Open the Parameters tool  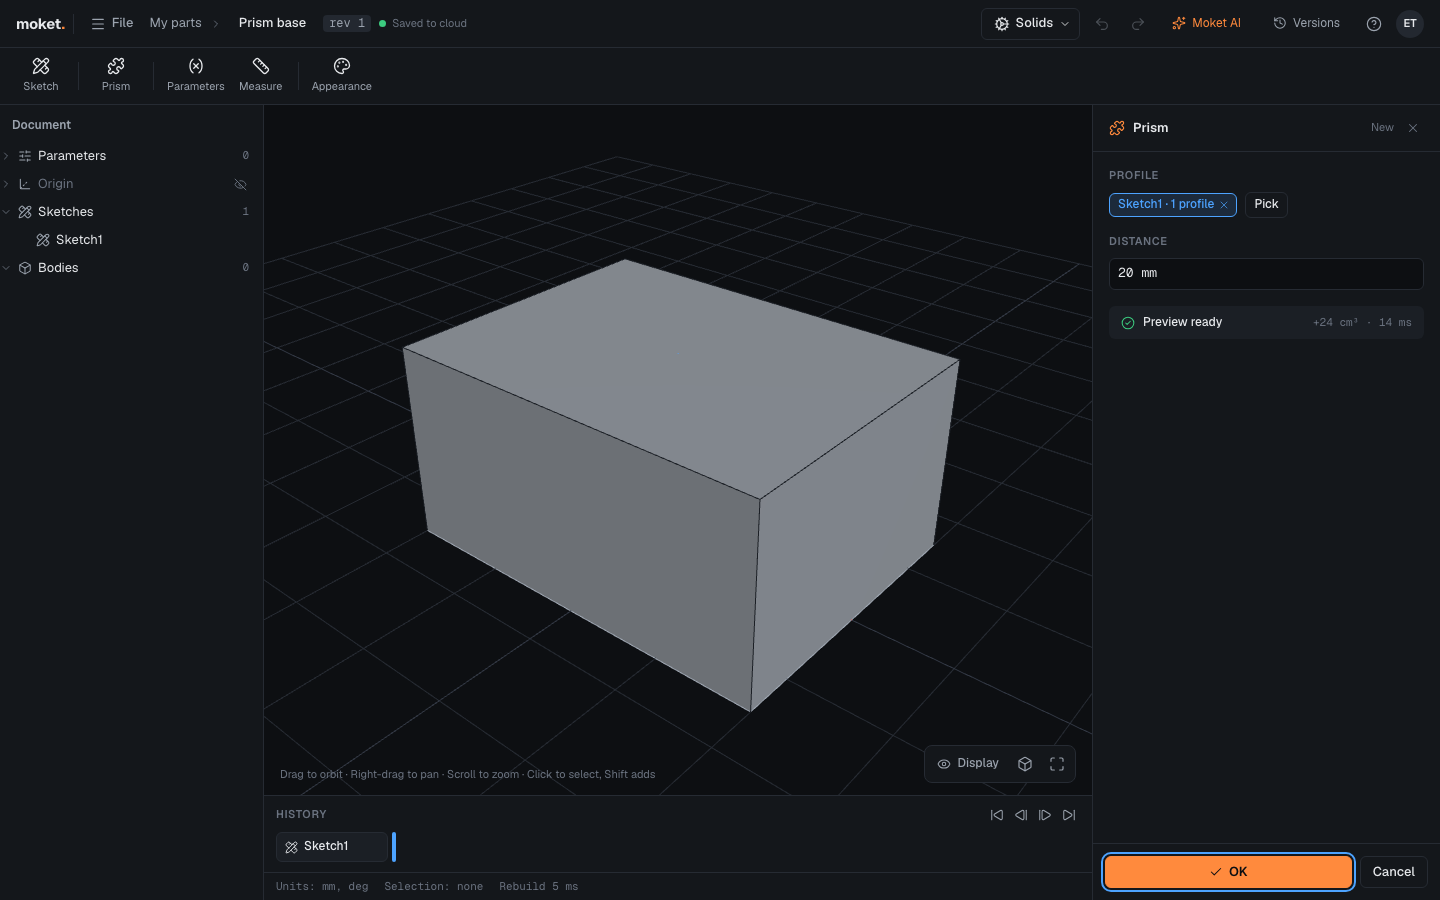click(195, 75)
